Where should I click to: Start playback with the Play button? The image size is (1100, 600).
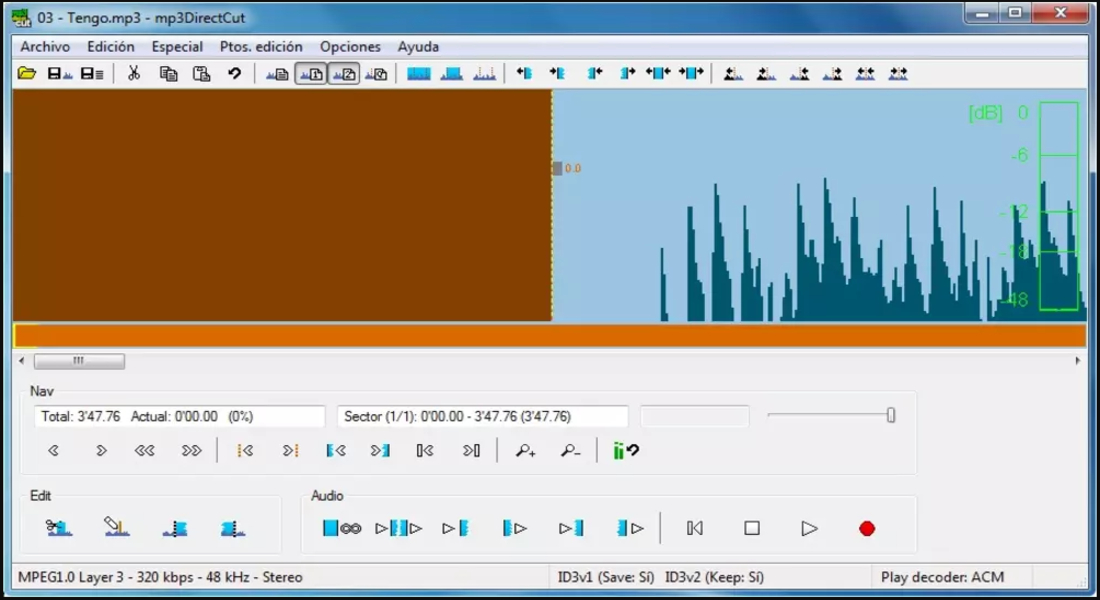(x=809, y=528)
